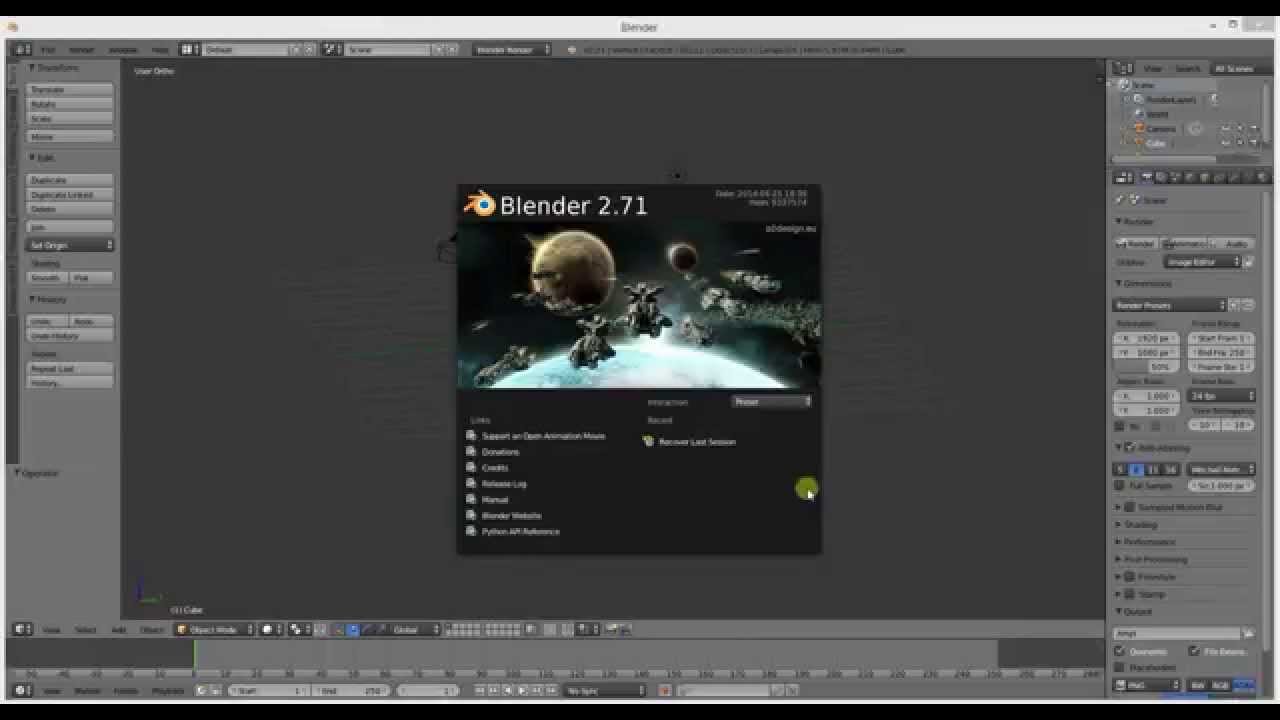The image size is (1280, 720).
Task: Click the output path input field
Action: tap(1177, 633)
